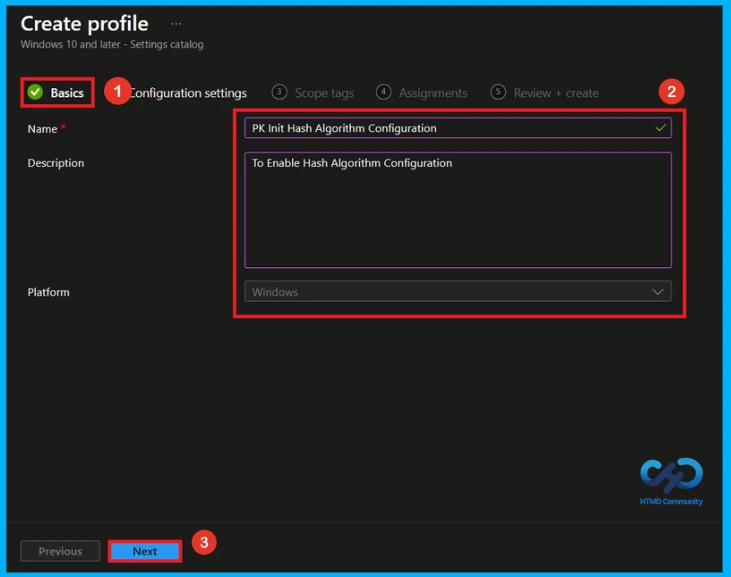
Task: Open the ellipsis menu beside Create profile
Action: 176,24
